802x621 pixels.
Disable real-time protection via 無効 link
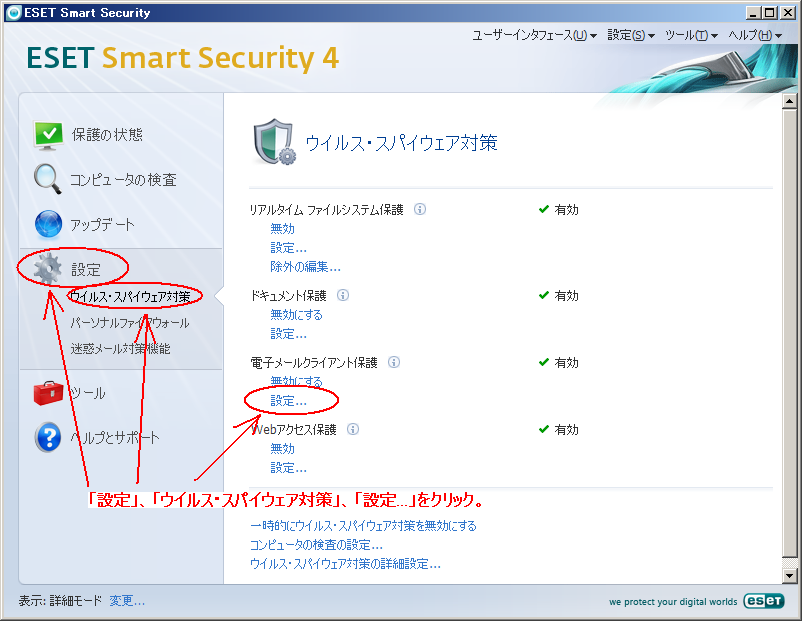click(x=282, y=229)
